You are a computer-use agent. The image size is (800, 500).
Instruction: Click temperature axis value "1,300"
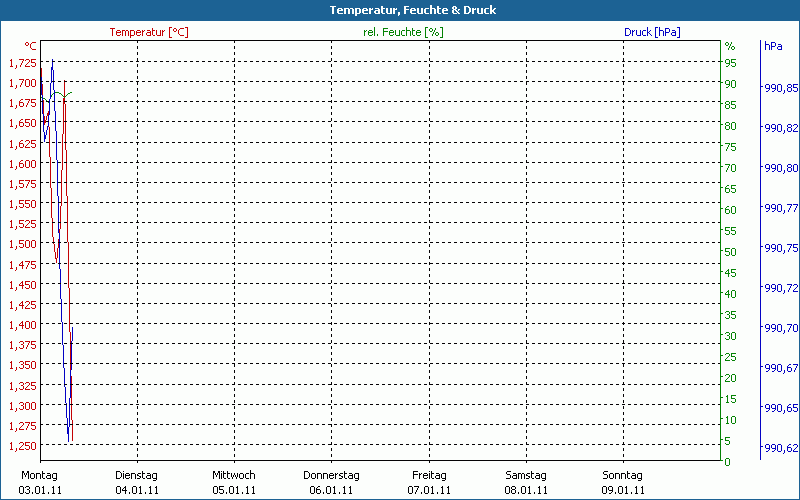coord(23,406)
